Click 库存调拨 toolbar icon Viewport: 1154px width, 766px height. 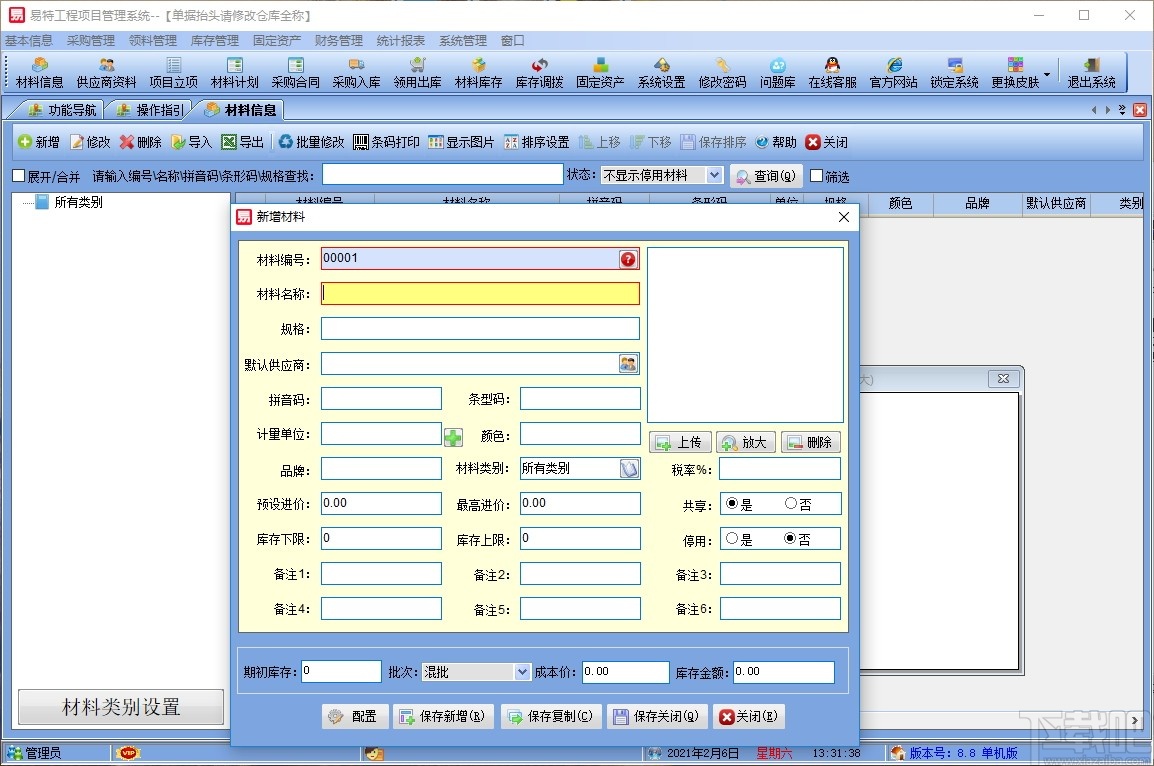coord(539,73)
